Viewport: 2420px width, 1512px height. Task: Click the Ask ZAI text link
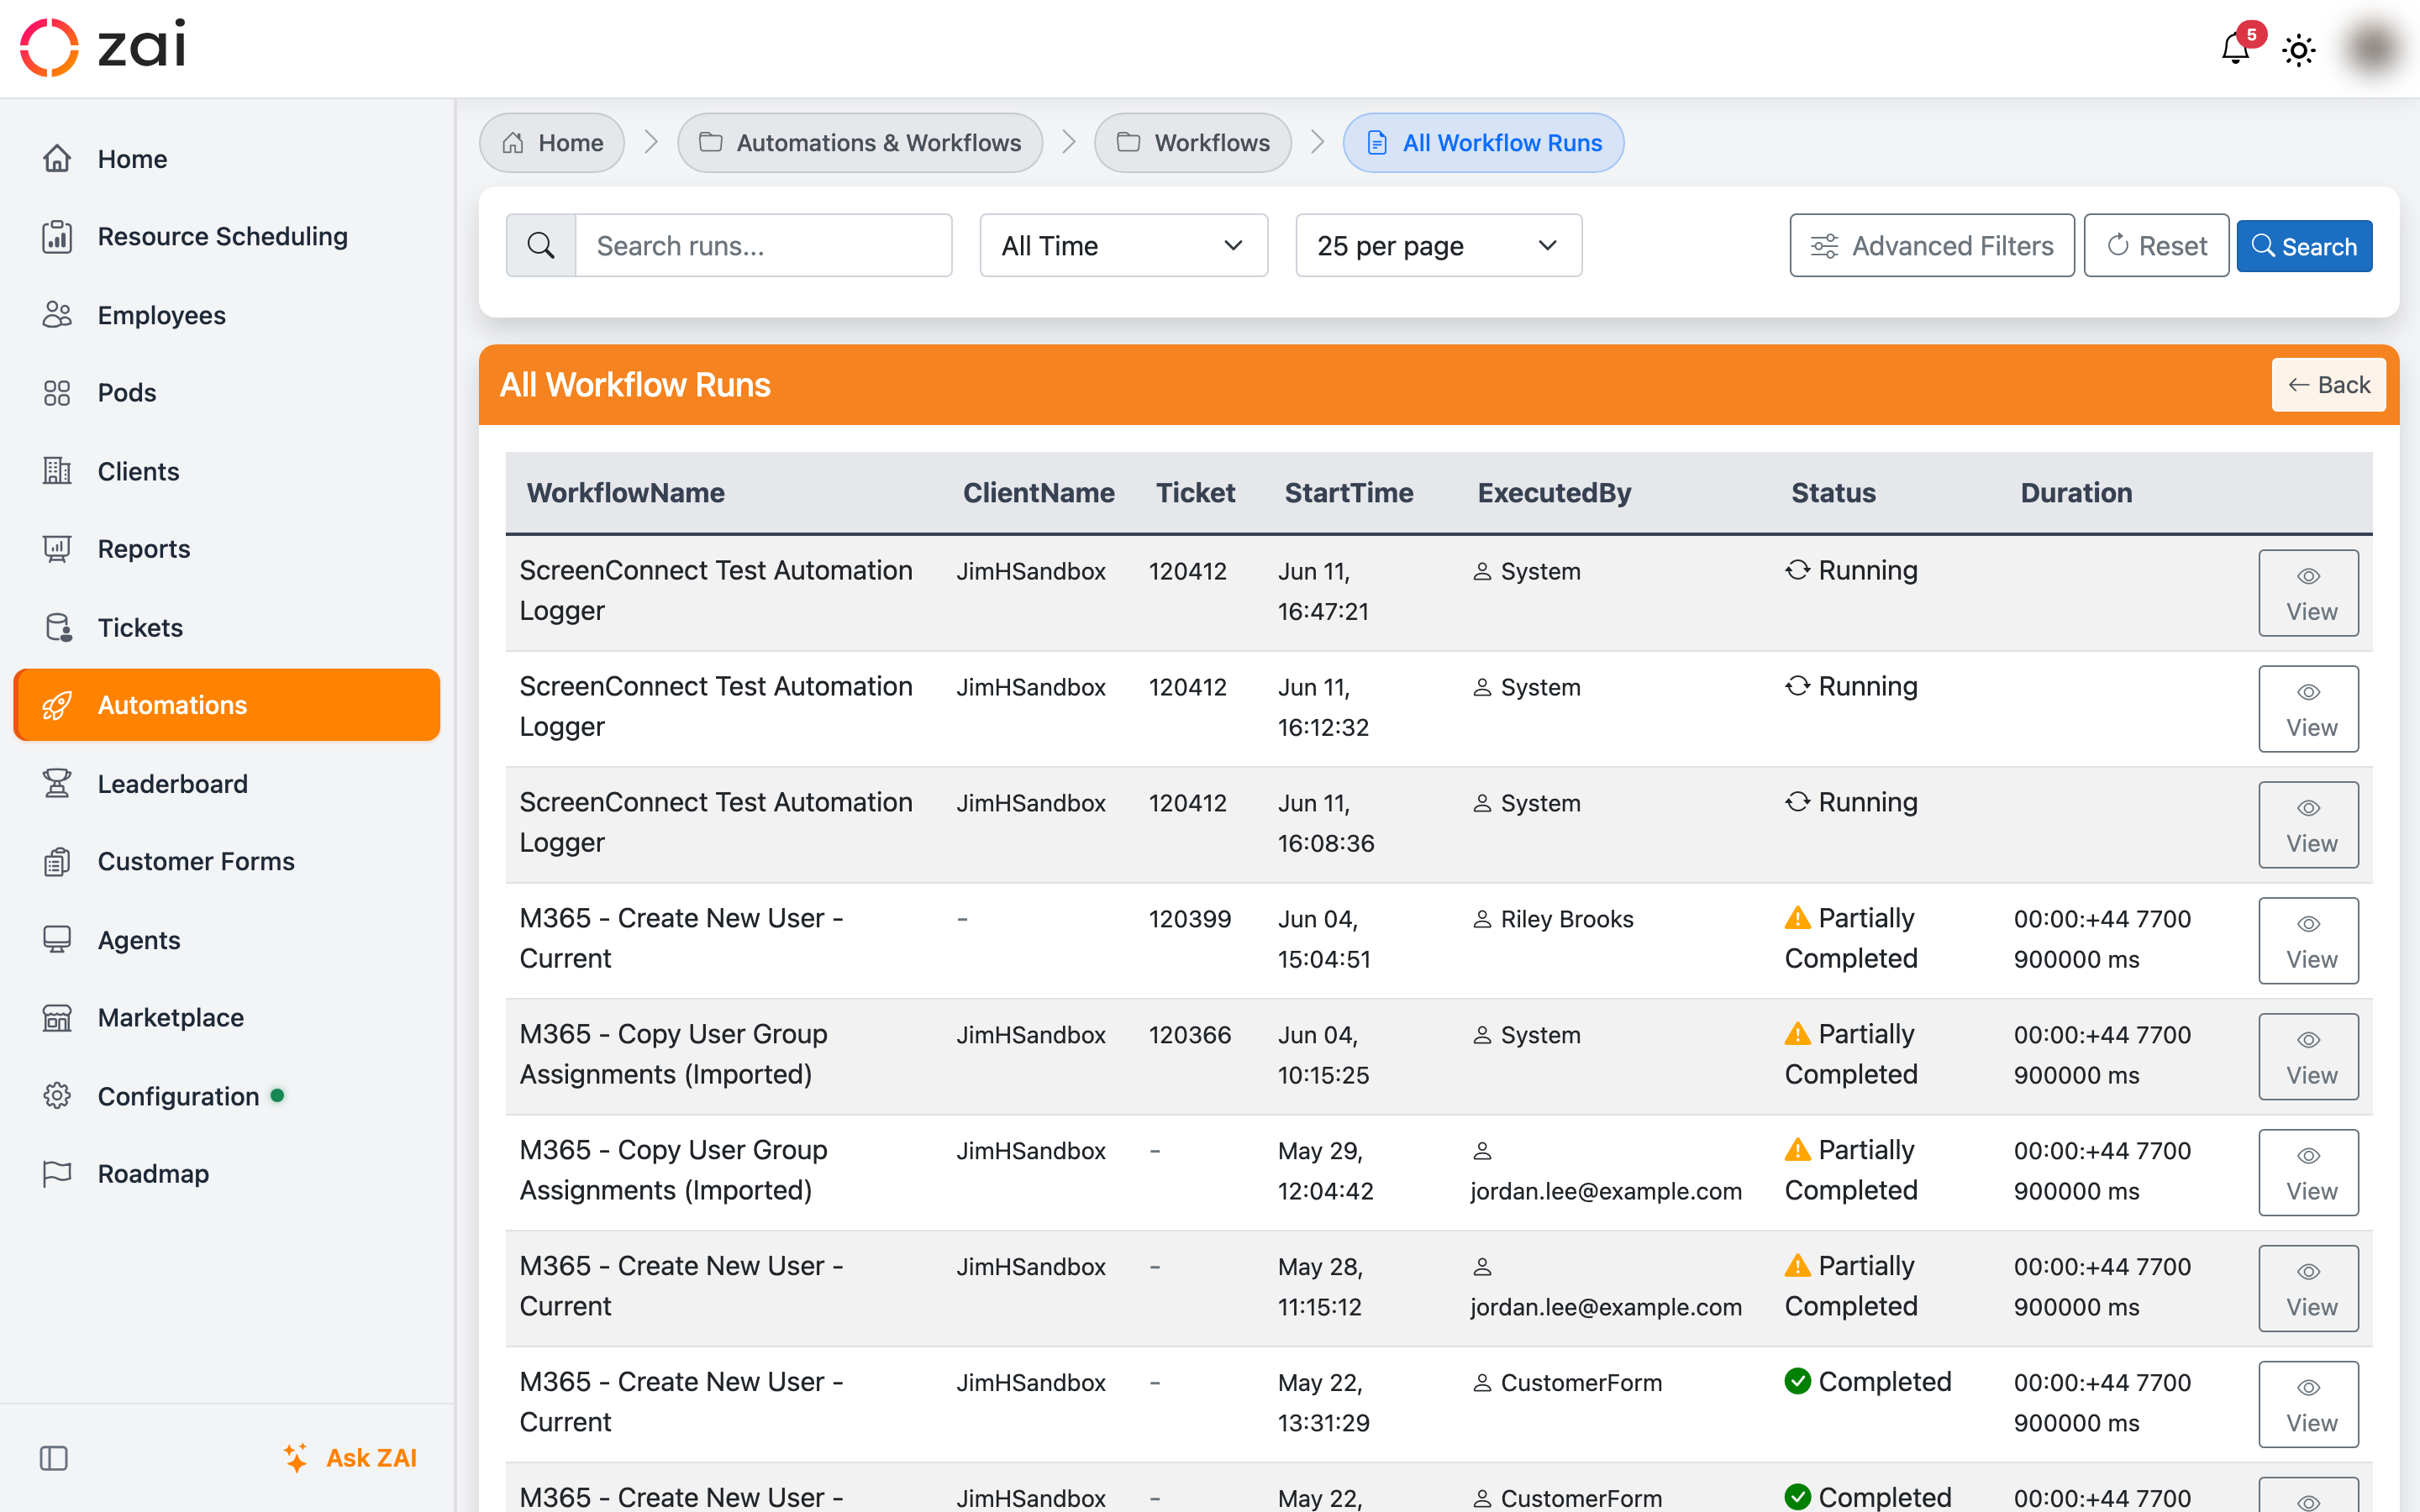[371, 1458]
